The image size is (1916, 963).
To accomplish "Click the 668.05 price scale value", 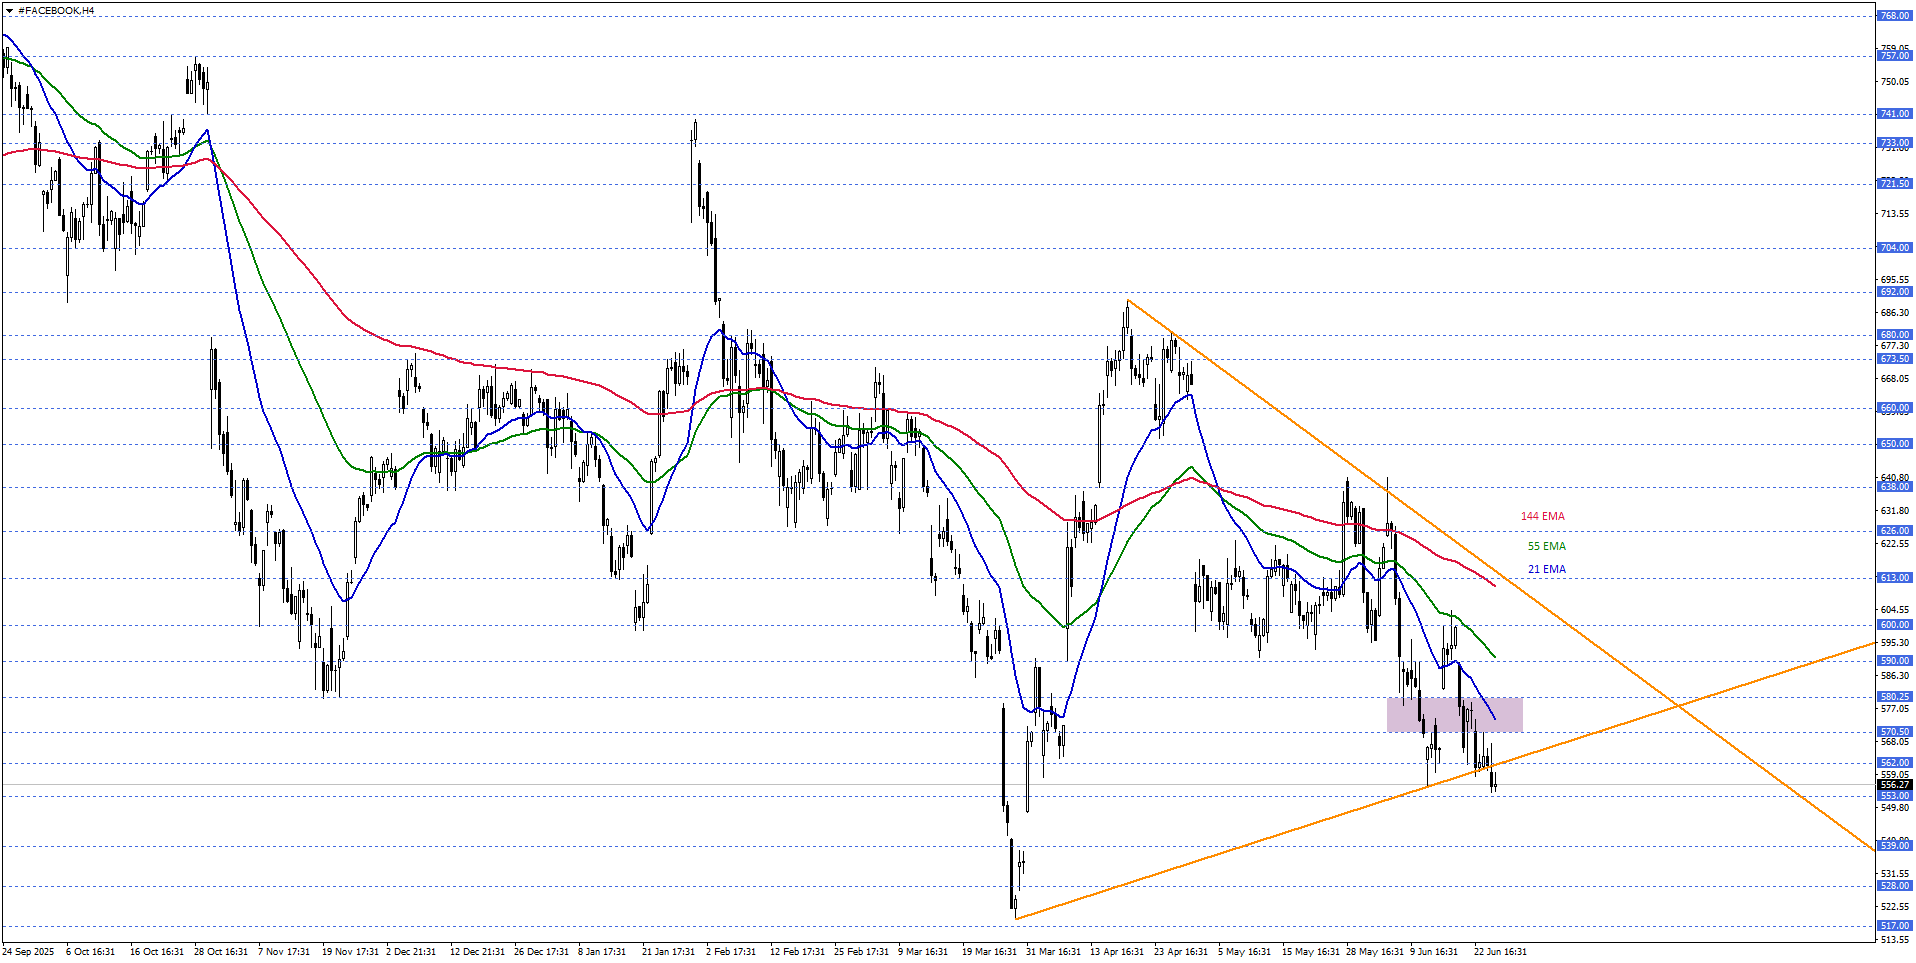I will coord(1895,379).
